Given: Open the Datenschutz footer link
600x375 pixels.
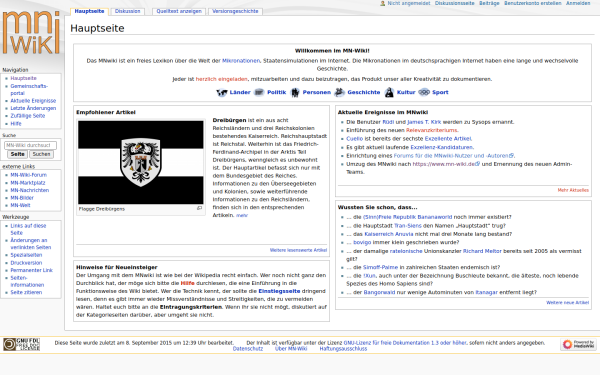Looking at the screenshot, I should click(x=248, y=349).
